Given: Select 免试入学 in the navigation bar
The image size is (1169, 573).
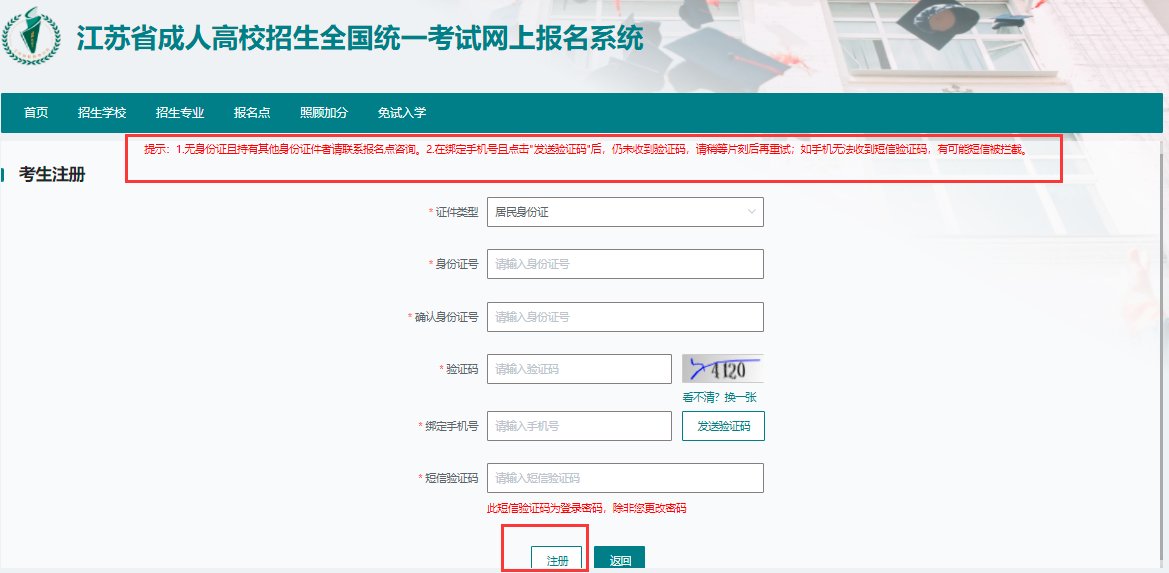Looking at the screenshot, I should click(402, 112).
